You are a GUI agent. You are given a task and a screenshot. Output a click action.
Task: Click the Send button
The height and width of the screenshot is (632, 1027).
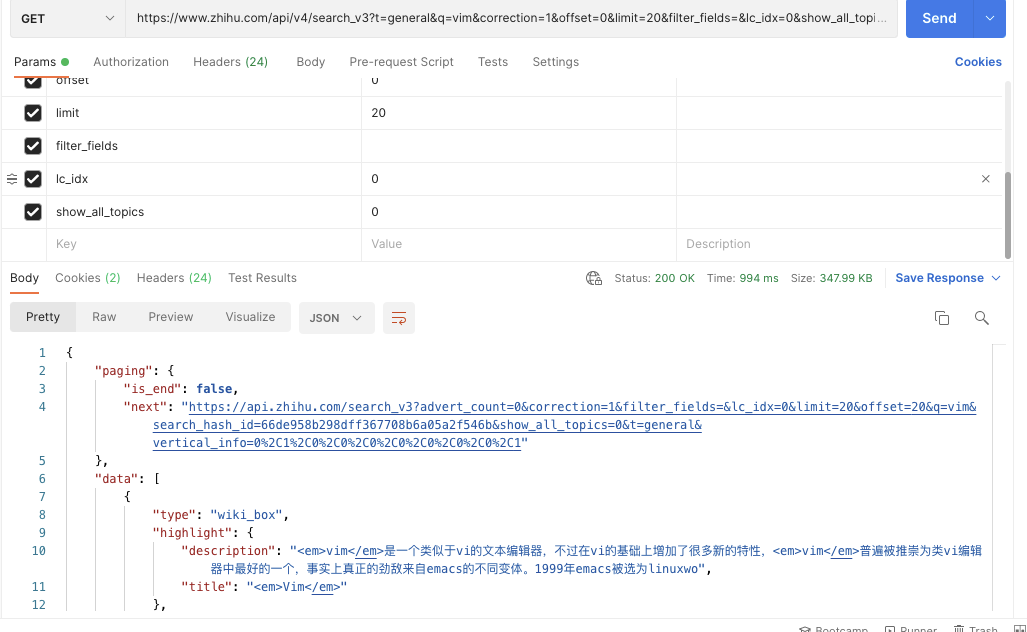tap(939, 18)
